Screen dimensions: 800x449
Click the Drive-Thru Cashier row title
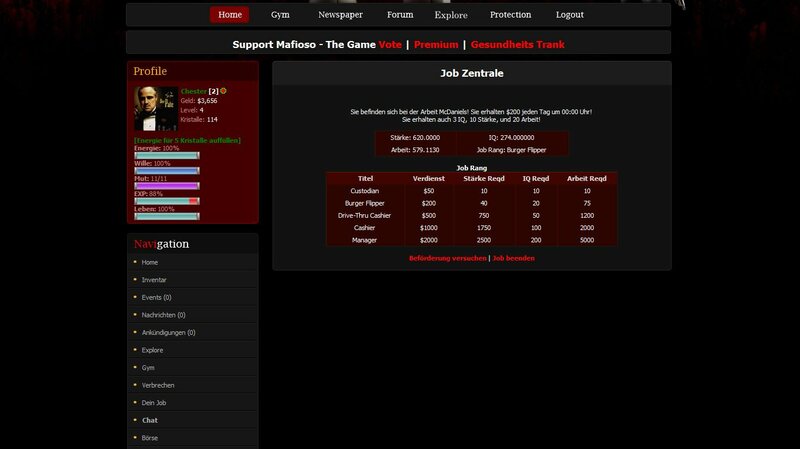pyautogui.click(x=364, y=215)
